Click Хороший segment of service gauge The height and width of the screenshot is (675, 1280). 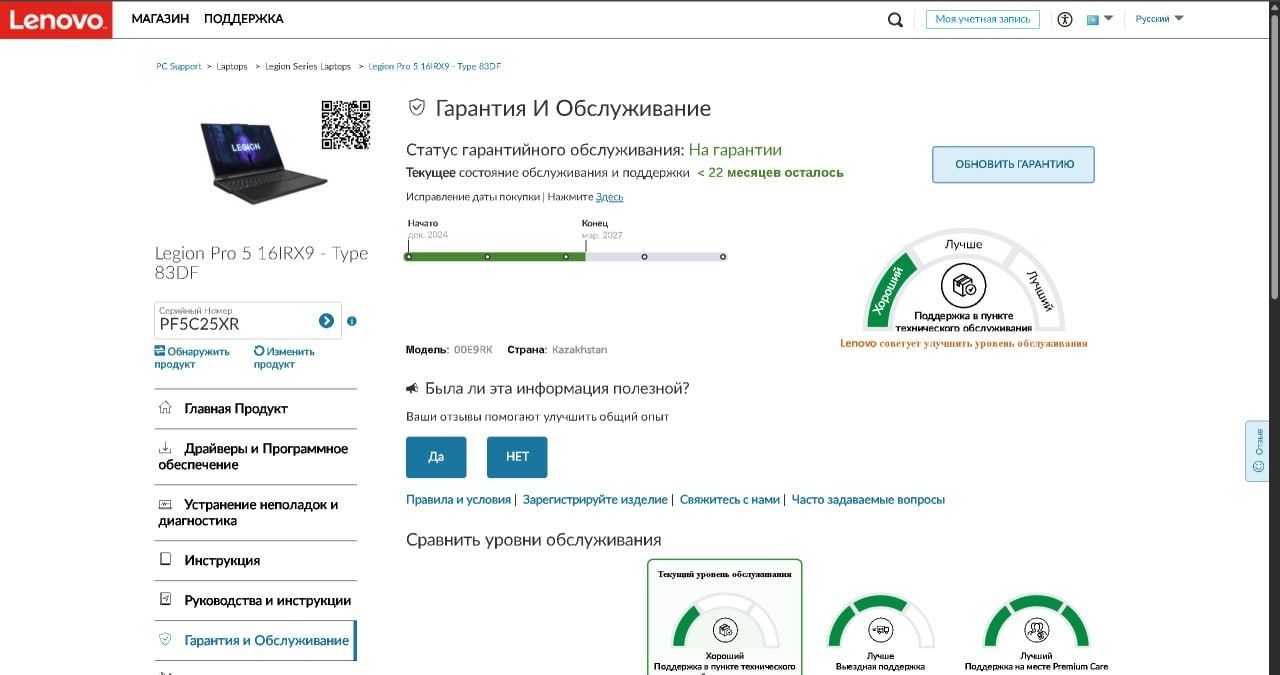point(891,289)
